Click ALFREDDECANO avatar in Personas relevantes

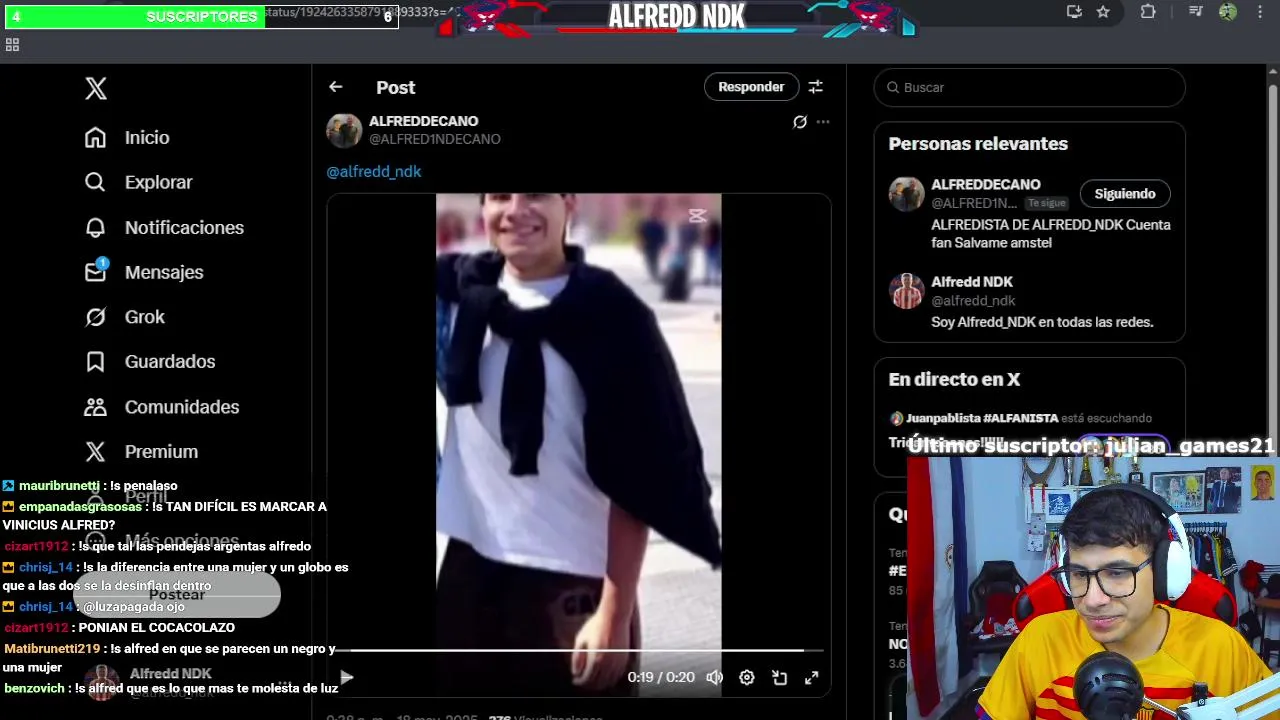click(x=907, y=193)
